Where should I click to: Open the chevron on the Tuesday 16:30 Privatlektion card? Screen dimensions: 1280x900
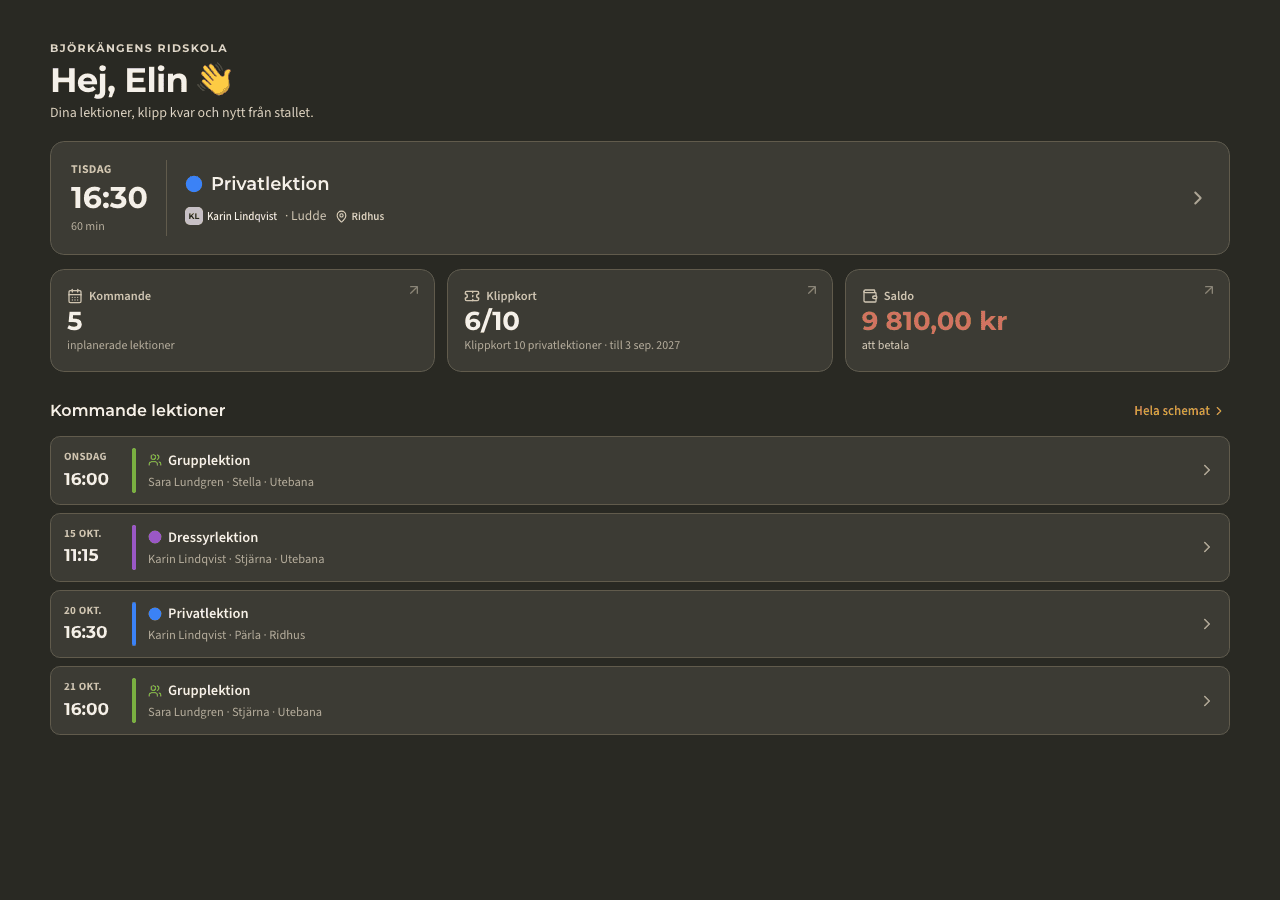point(1197,198)
